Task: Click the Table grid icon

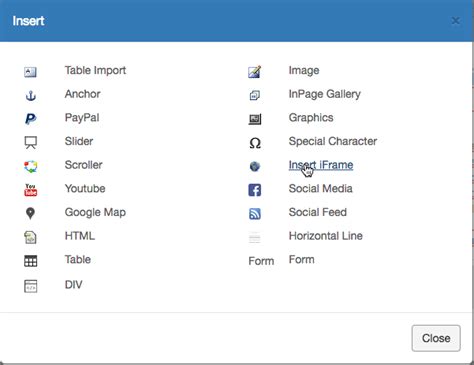Action: (x=31, y=261)
